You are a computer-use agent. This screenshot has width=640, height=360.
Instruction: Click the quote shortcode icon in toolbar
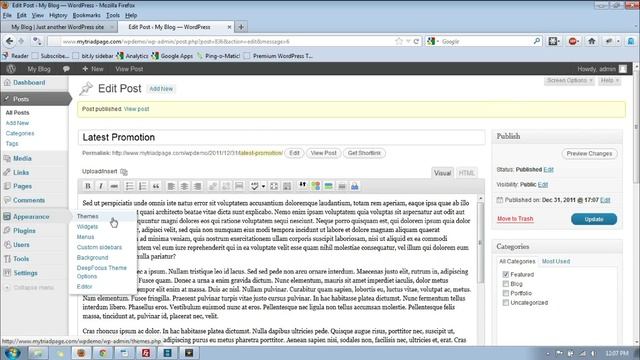pos(302,186)
